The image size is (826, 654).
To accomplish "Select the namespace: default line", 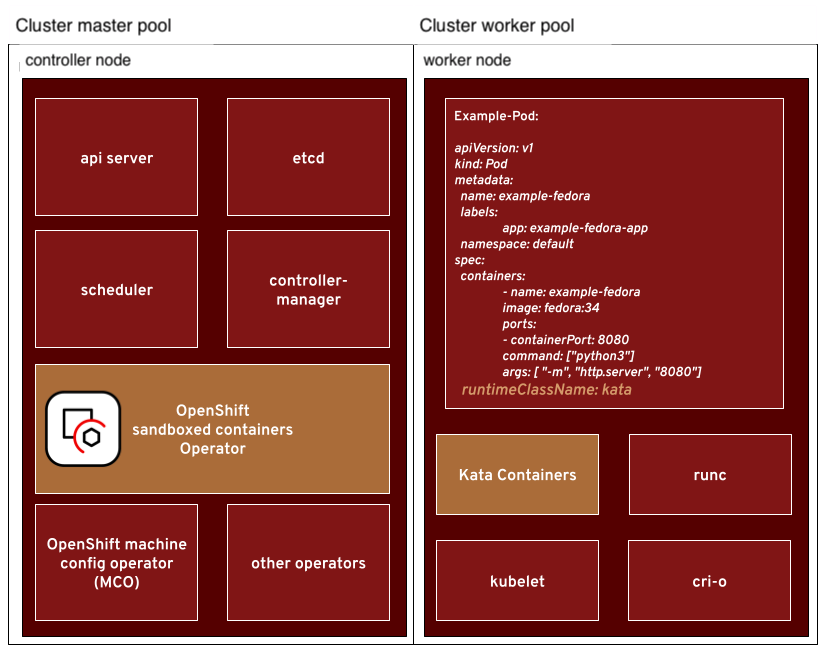I will coord(517,244).
